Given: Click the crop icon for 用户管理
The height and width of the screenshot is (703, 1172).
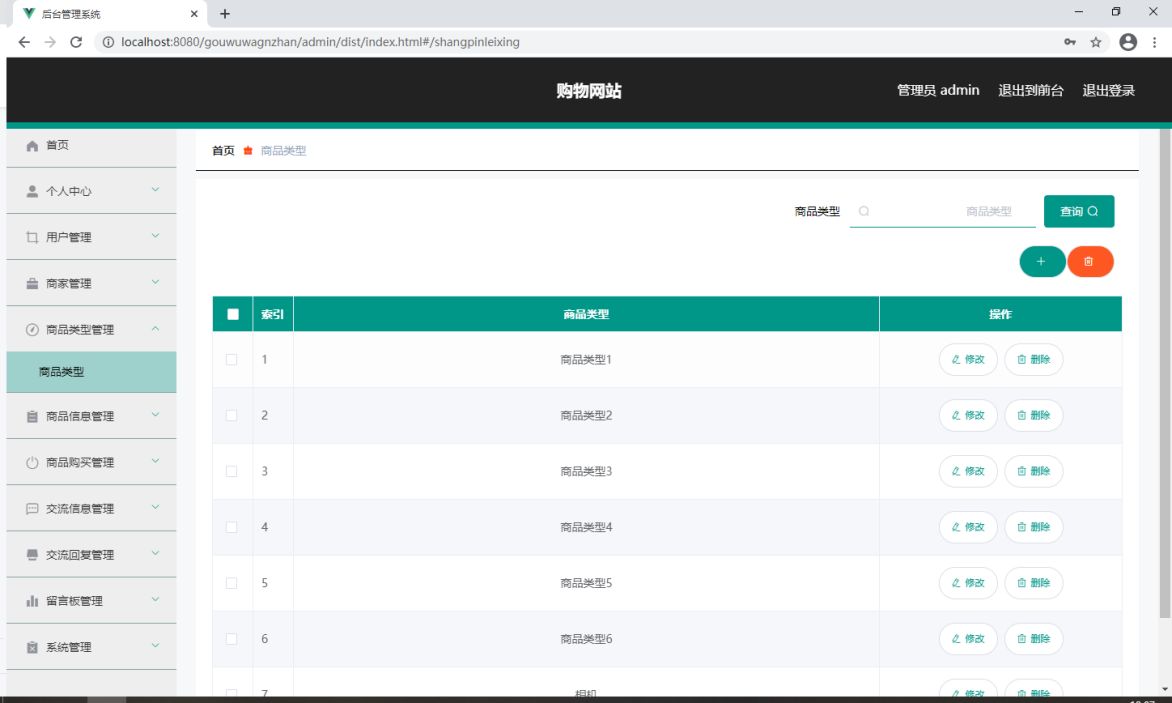Looking at the screenshot, I should tap(32, 238).
